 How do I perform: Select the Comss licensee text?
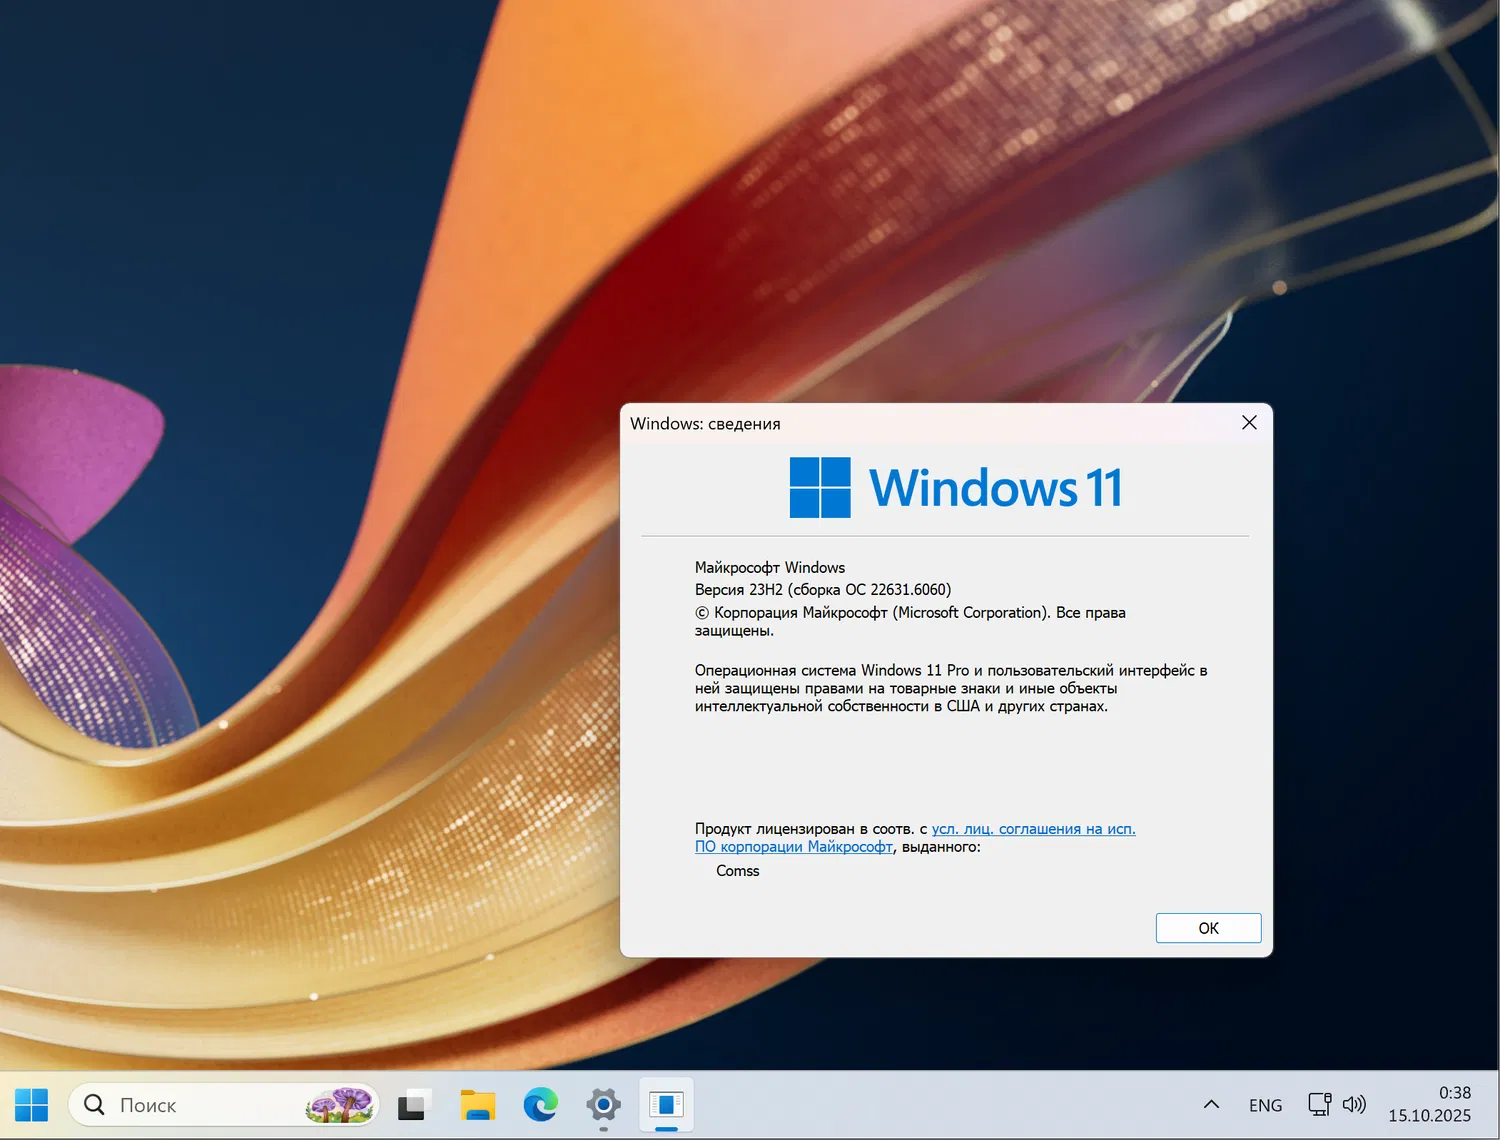[x=737, y=870]
